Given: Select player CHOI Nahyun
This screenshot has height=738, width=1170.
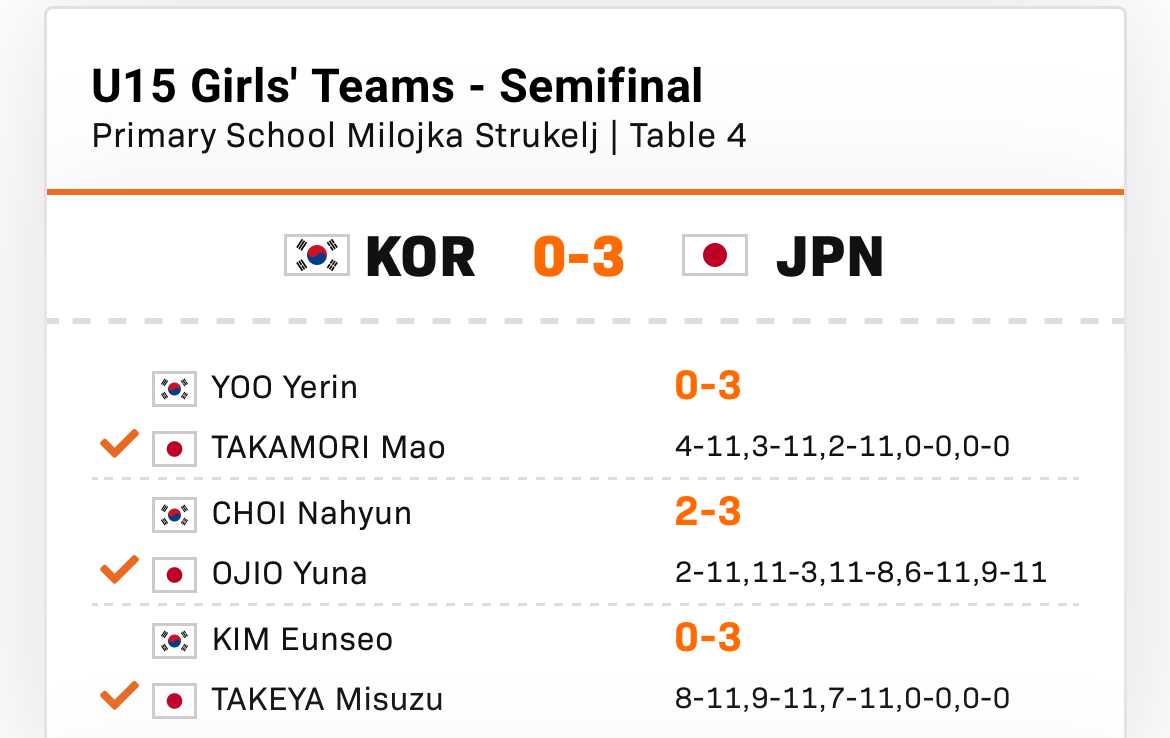Looking at the screenshot, I should point(311,513).
